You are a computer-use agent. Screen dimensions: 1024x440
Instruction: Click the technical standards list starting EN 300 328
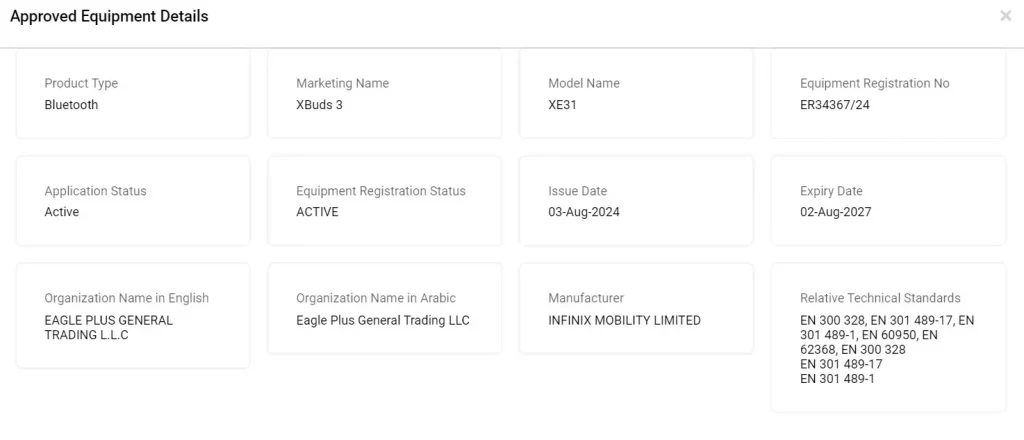[x=886, y=349]
